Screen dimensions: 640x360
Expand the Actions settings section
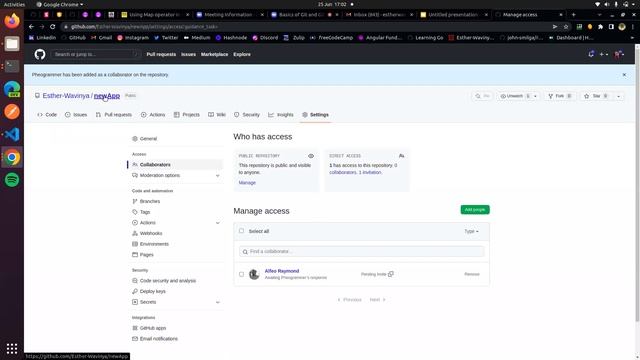[x=218, y=223]
